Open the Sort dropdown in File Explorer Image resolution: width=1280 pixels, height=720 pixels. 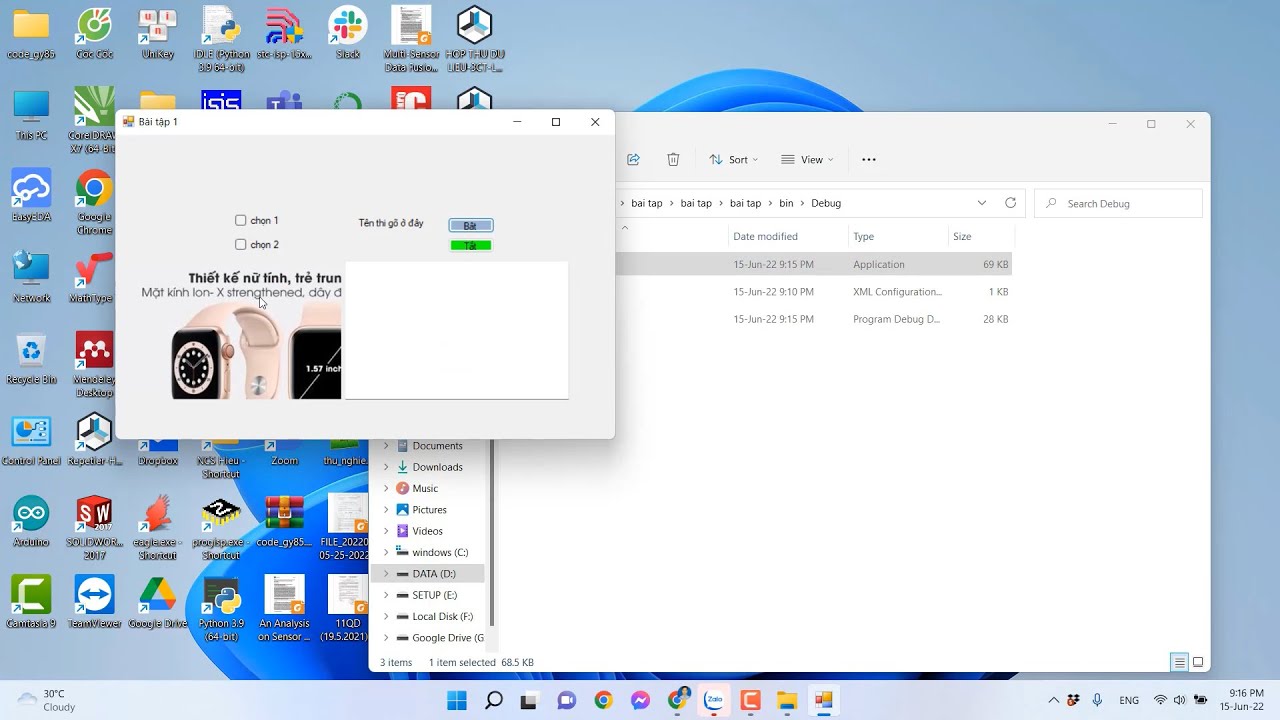[x=733, y=159]
